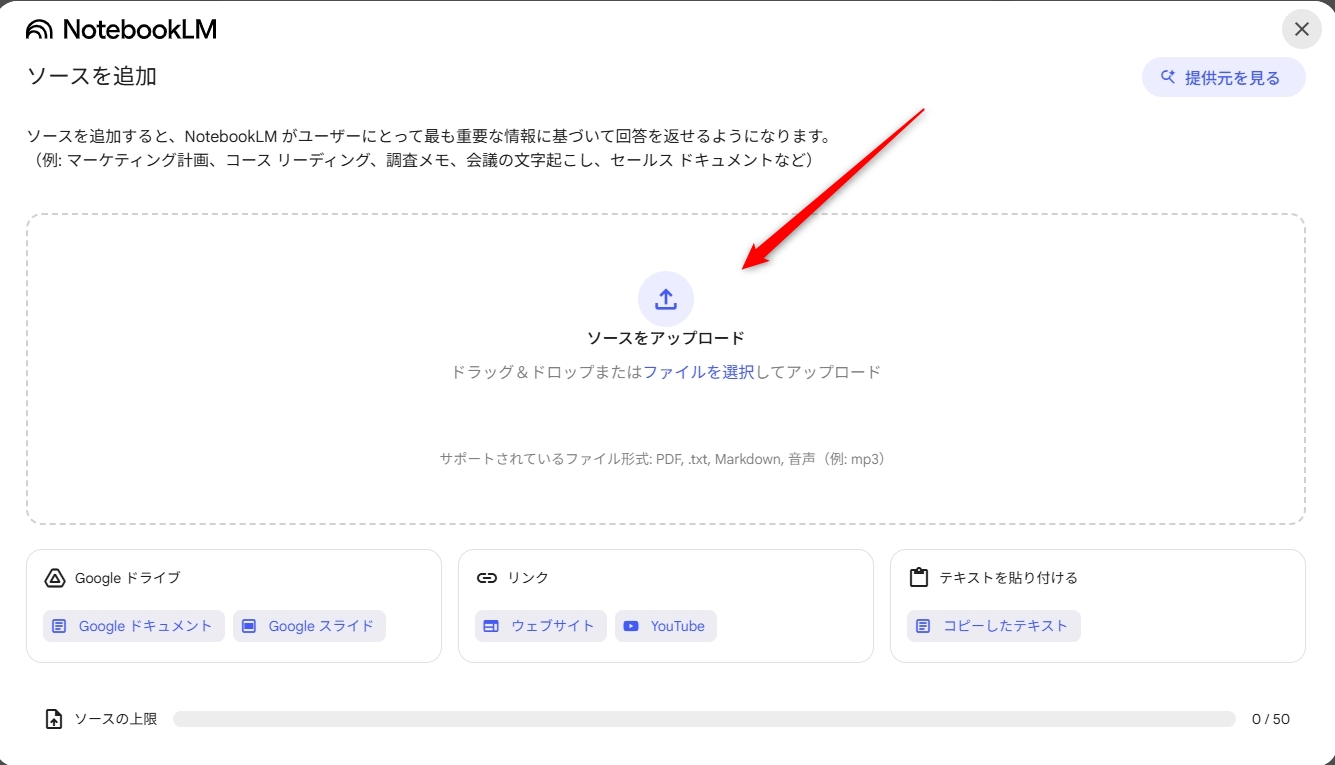Click the chain link icon beside リンク
The image size is (1335, 765).
pos(487,578)
